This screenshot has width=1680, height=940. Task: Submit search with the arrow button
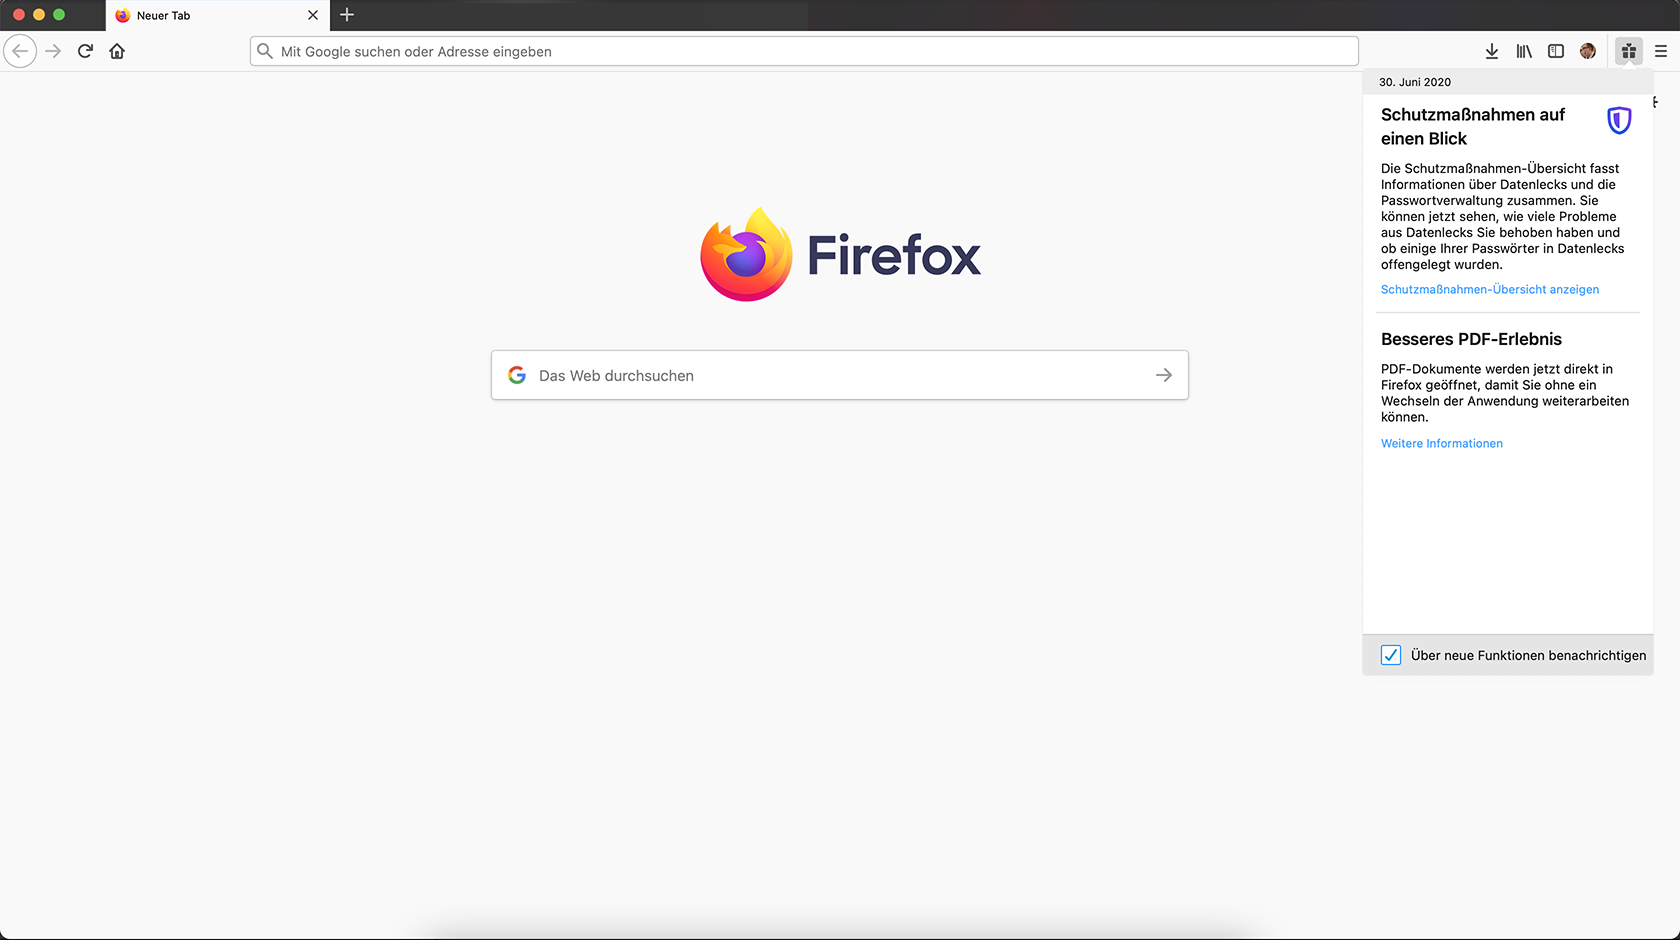click(1164, 375)
